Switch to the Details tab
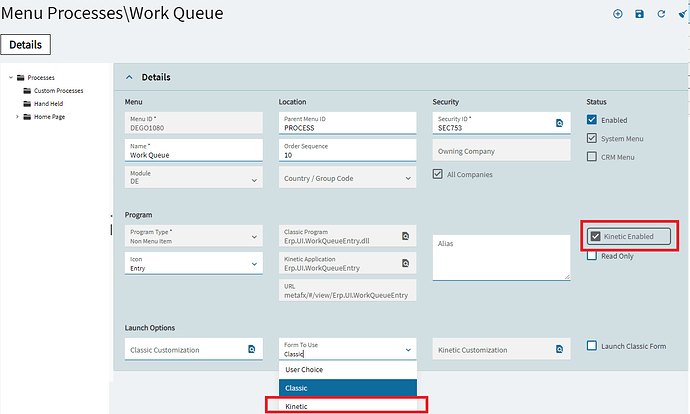The image size is (690, 414). [26, 45]
